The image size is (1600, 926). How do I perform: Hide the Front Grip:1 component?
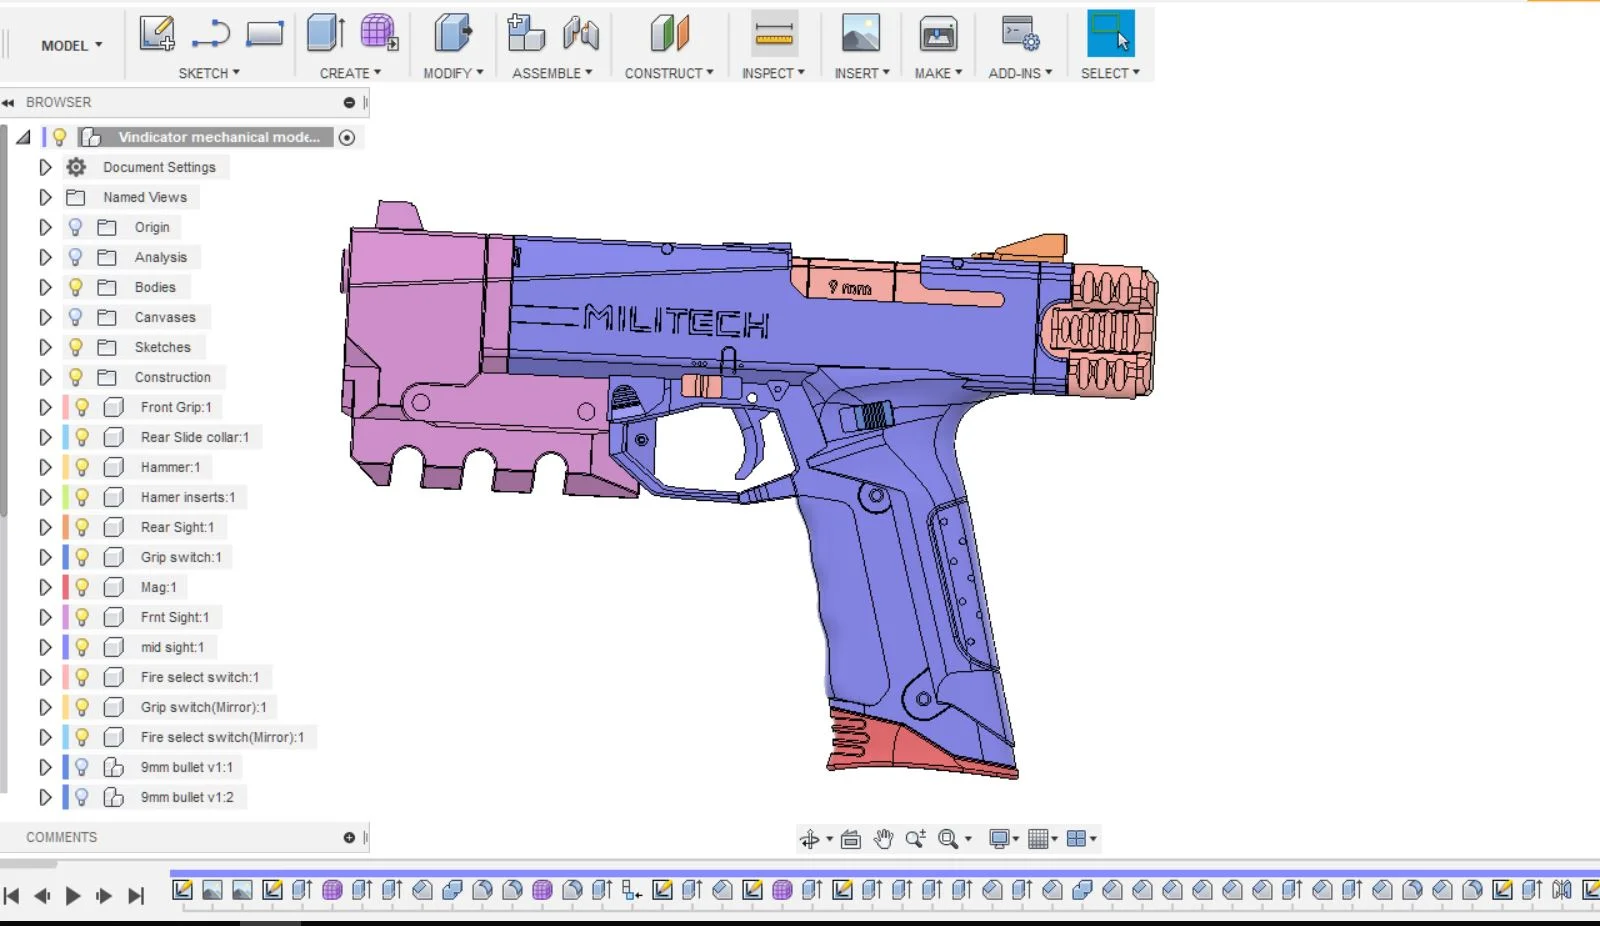point(81,407)
